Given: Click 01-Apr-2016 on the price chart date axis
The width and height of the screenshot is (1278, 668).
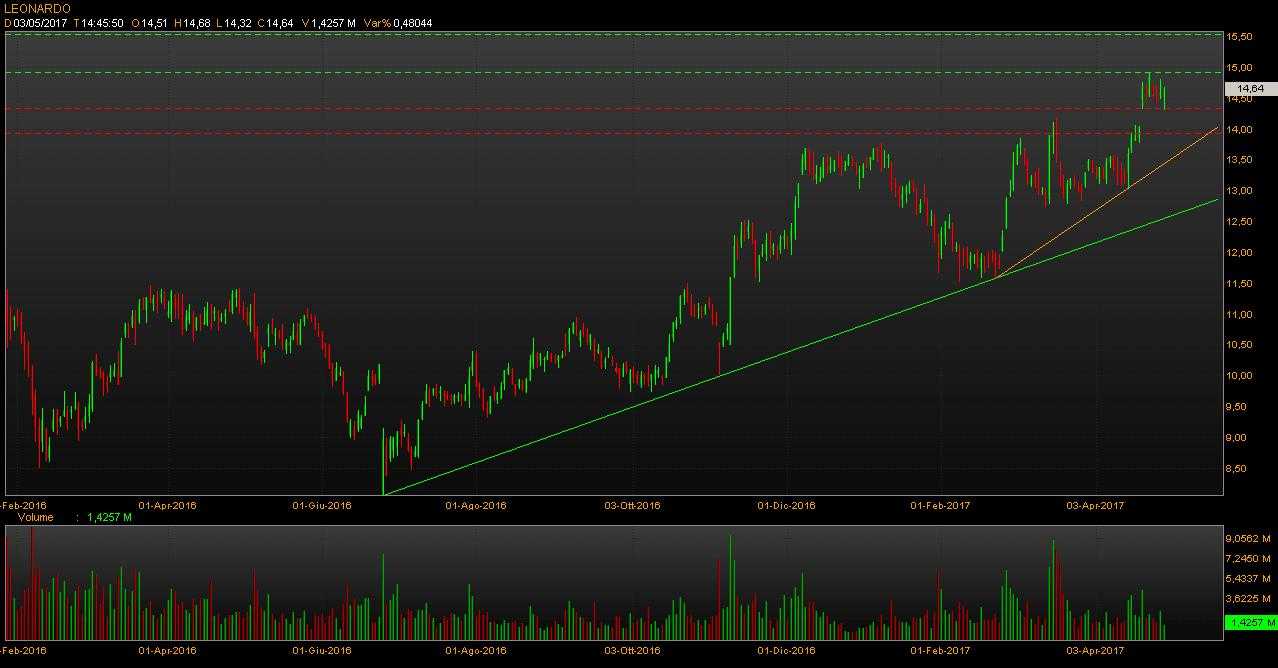Looking at the screenshot, I should point(168,505).
